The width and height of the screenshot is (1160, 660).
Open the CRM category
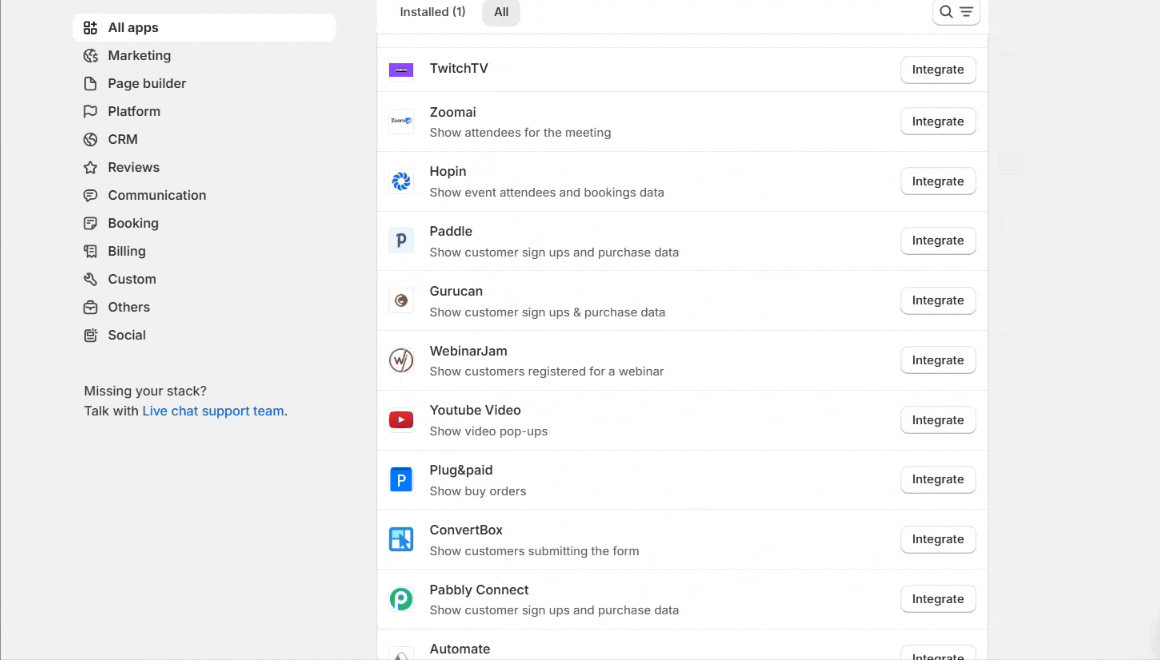pyautogui.click(x=123, y=140)
